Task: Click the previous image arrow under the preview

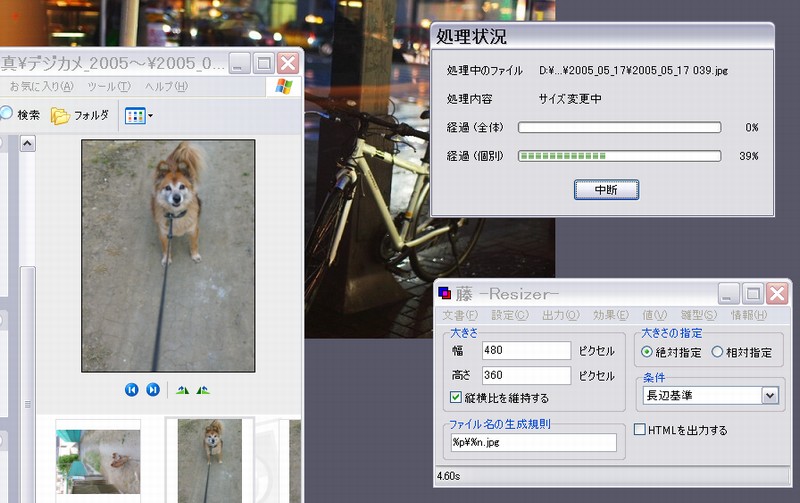Action: (x=131, y=390)
